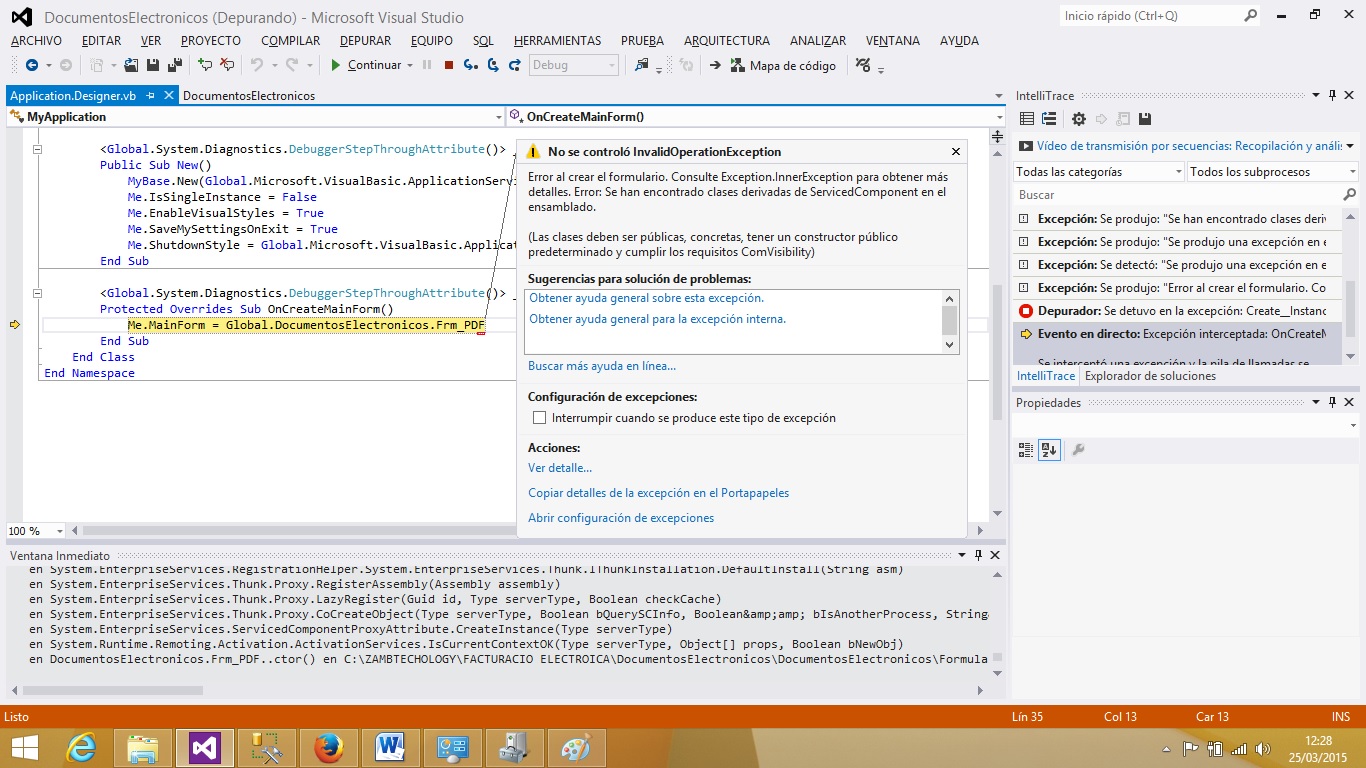The height and width of the screenshot is (768, 1366).
Task: Click Step Over debug icon
Action: pos(493,65)
